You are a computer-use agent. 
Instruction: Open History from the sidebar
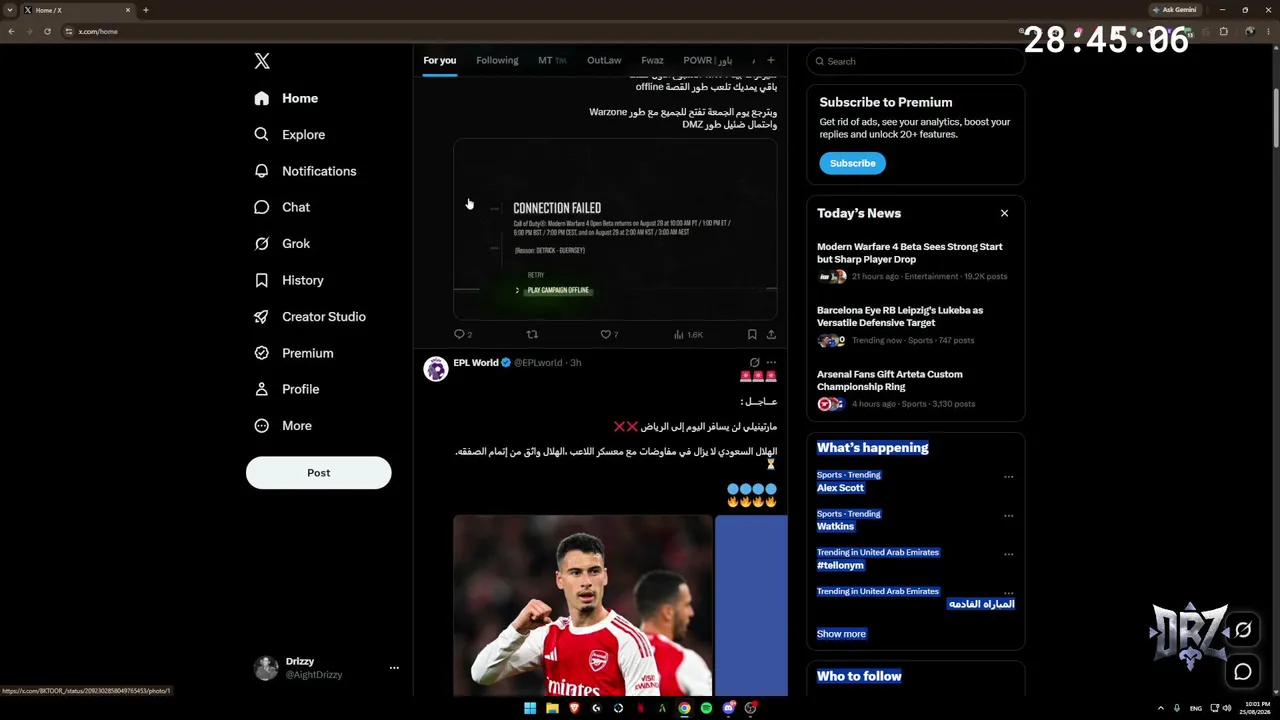point(289,280)
